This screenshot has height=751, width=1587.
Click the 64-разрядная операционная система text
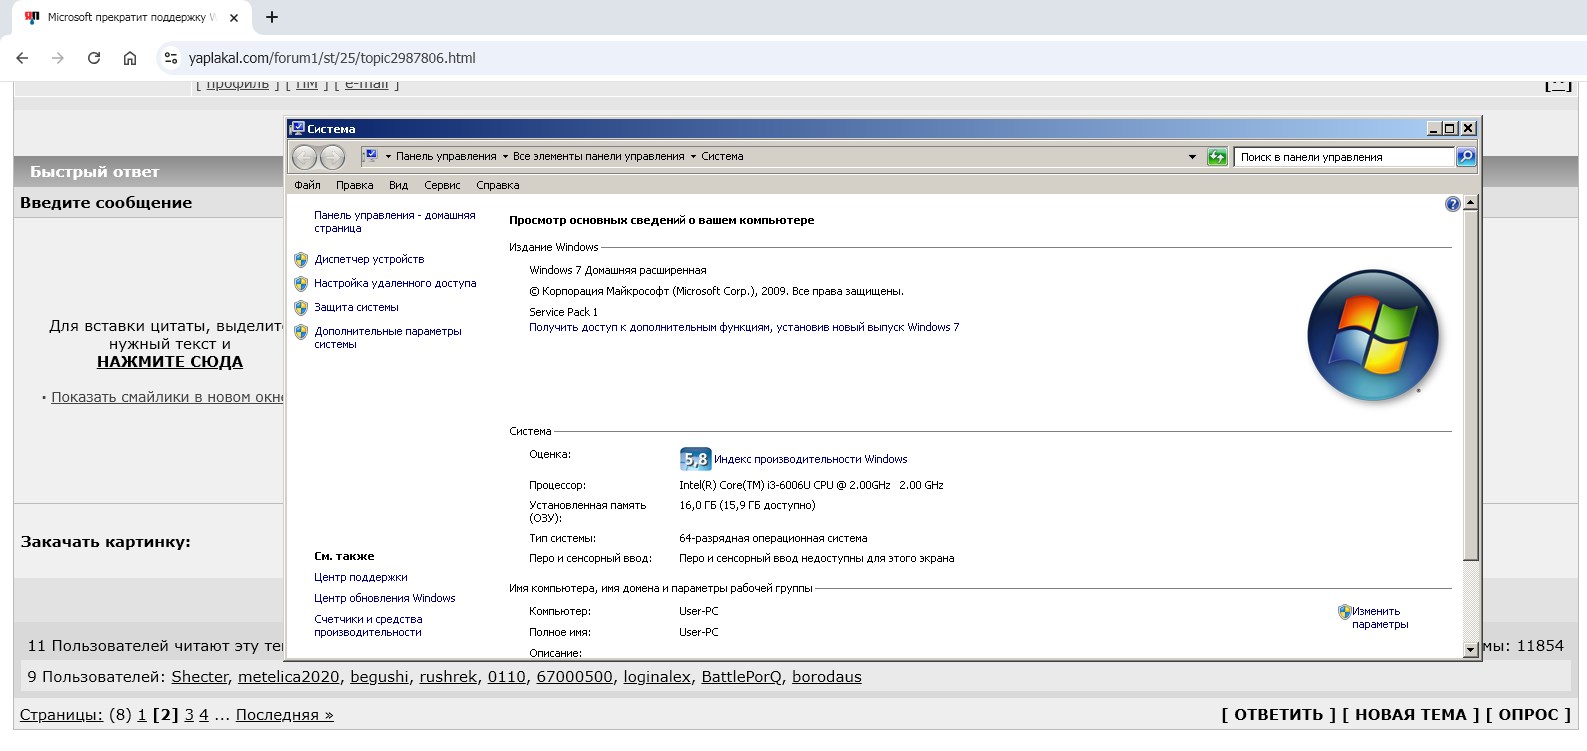tap(773, 538)
